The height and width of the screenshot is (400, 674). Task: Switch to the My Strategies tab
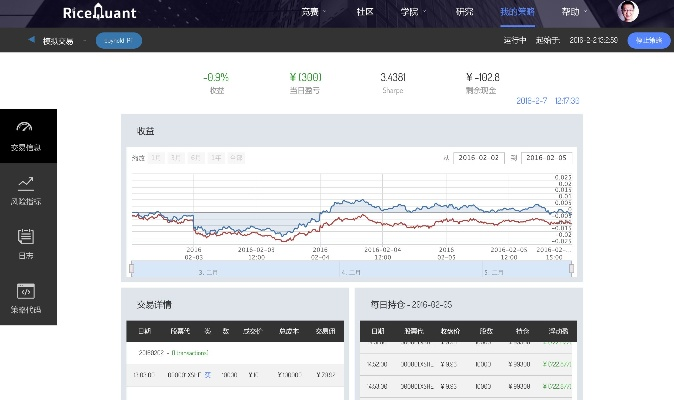tap(516, 13)
